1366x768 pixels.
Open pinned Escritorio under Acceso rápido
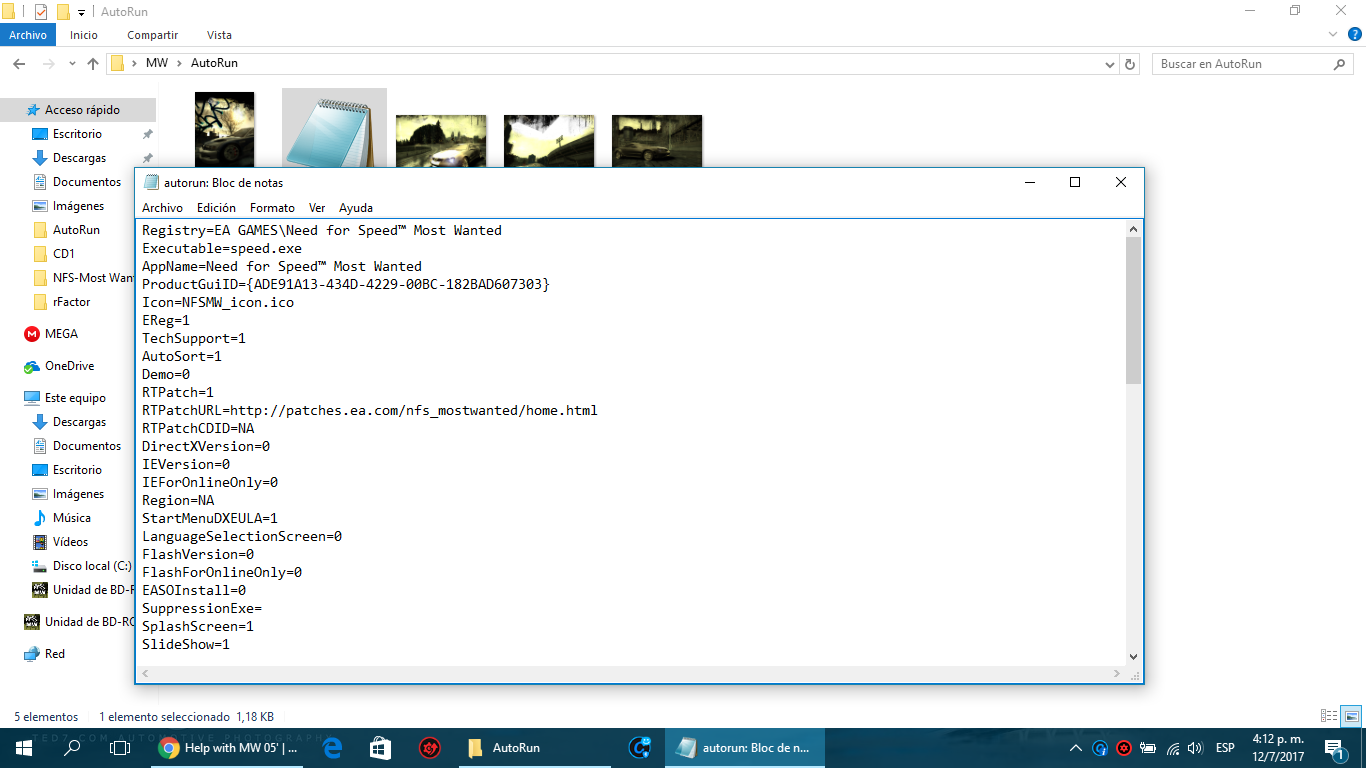click(78, 134)
